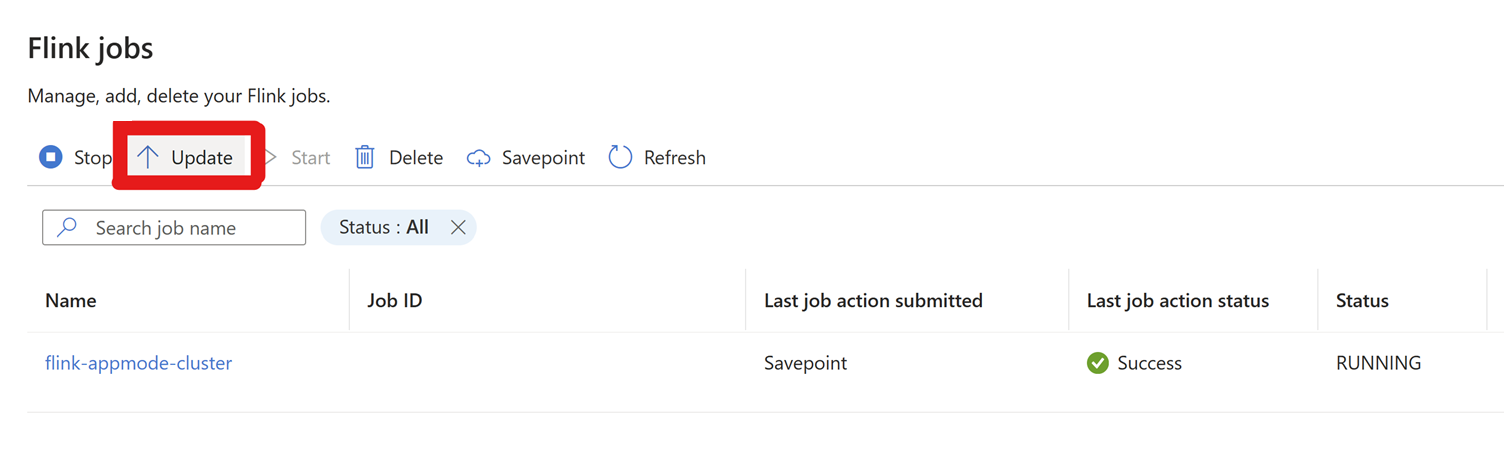This screenshot has width=1504, height=472.
Task: Choose the Savepoint toolbar label
Action: 543,158
